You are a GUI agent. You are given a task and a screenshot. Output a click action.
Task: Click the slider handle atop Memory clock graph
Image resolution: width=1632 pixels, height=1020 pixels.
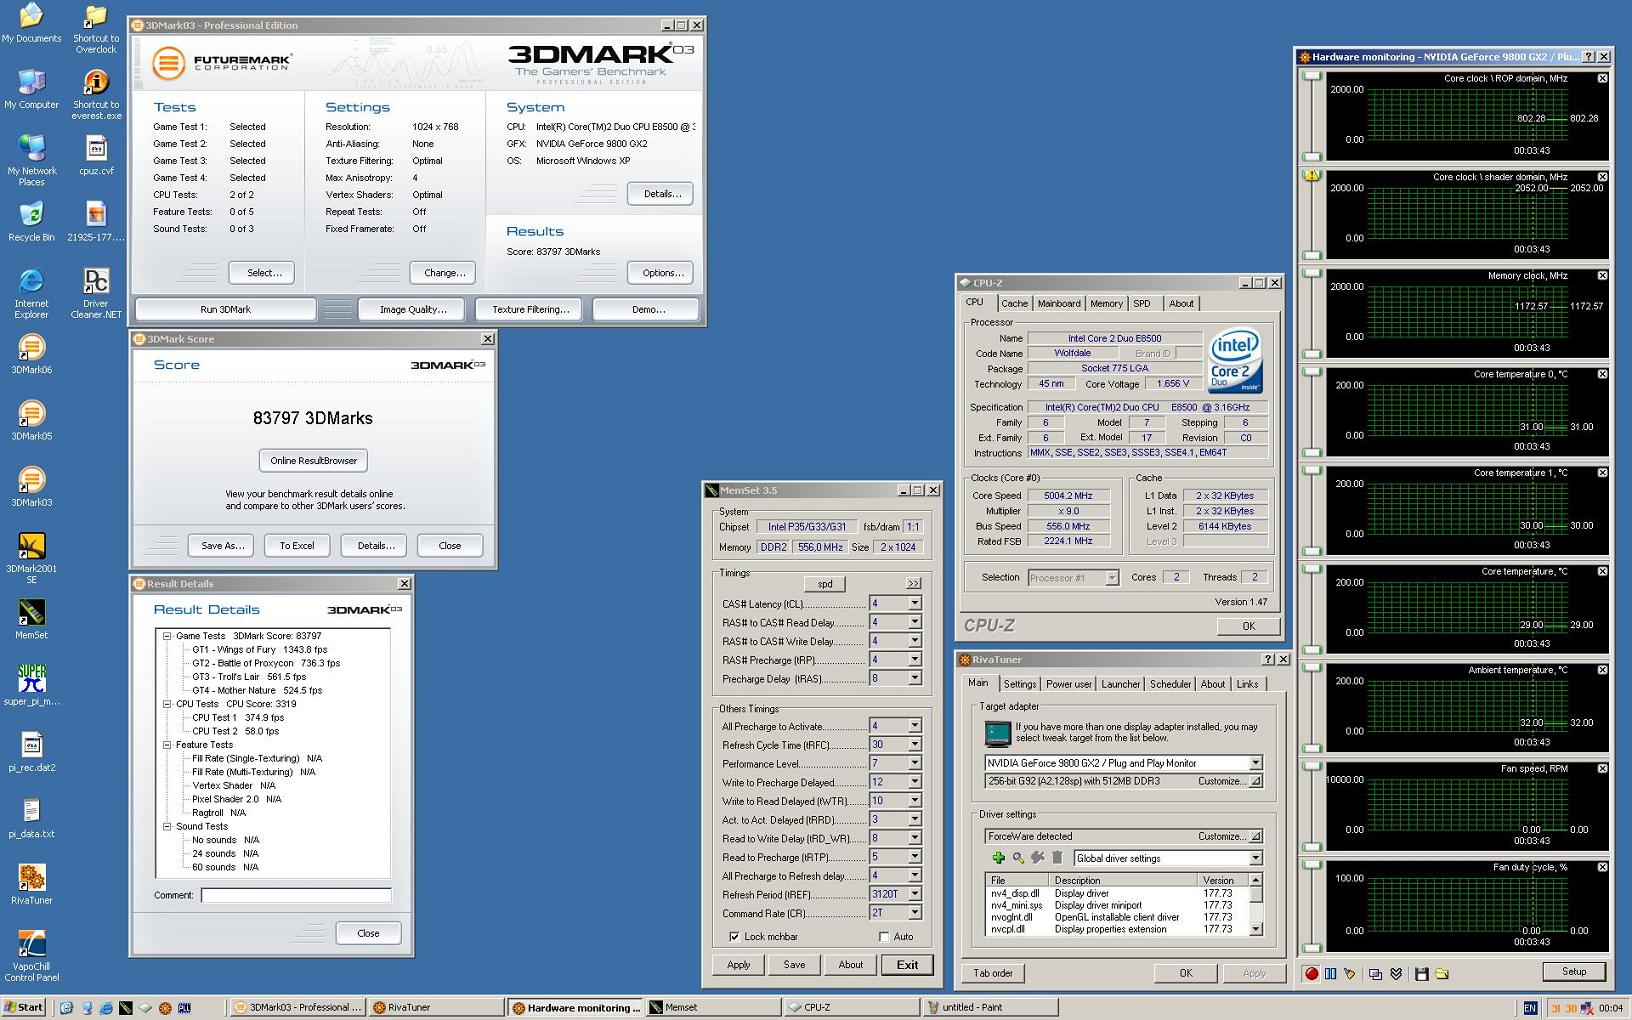(x=1312, y=274)
